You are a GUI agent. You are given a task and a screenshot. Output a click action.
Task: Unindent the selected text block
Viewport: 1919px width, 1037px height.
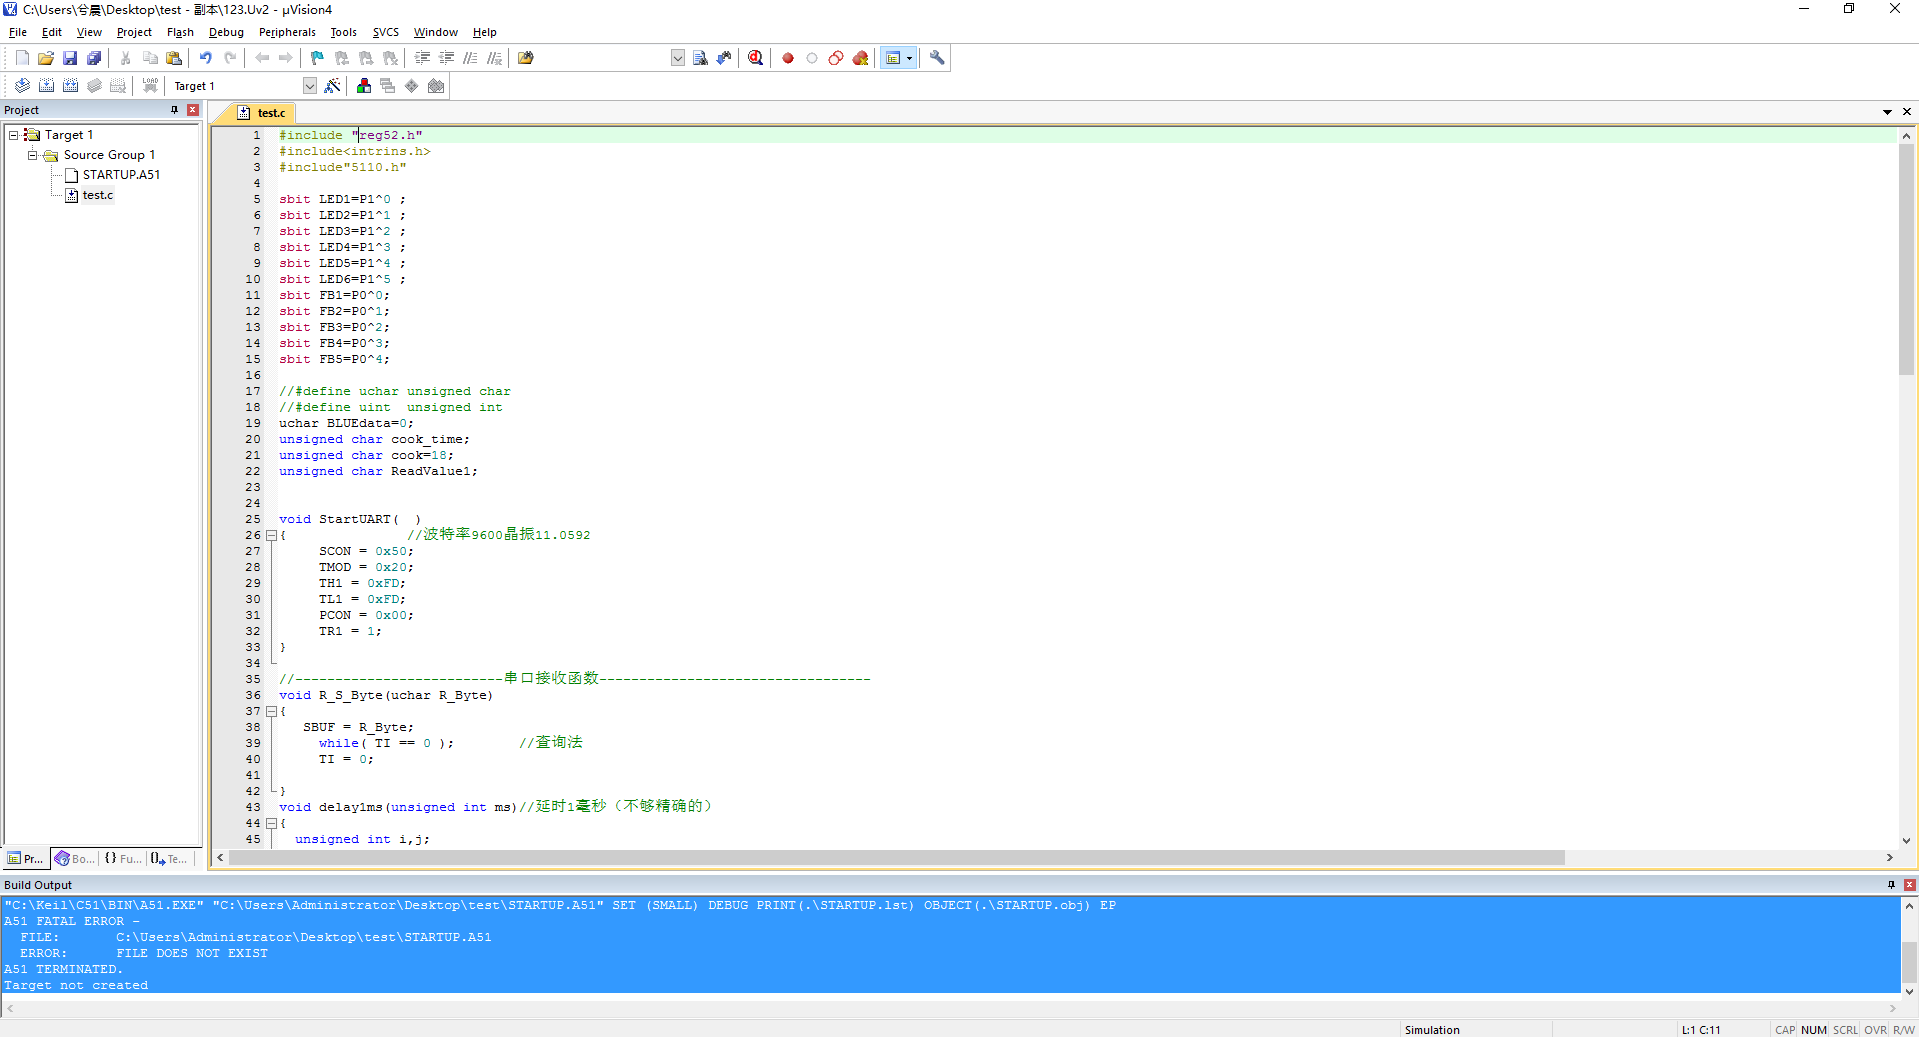[x=446, y=58]
